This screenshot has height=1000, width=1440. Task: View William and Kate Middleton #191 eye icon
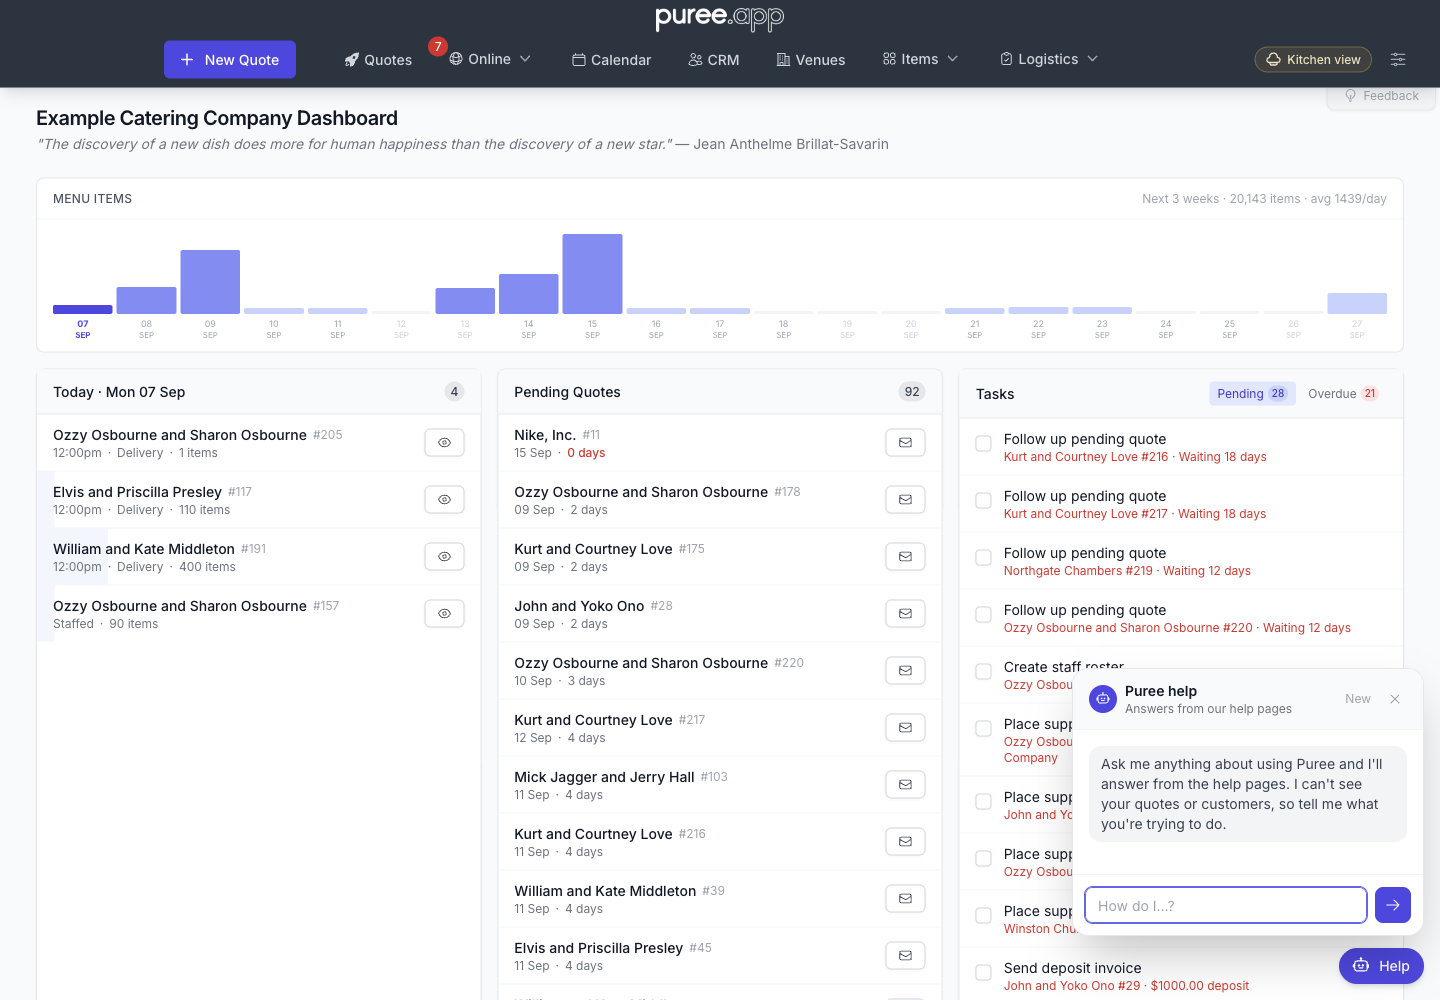click(x=445, y=556)
